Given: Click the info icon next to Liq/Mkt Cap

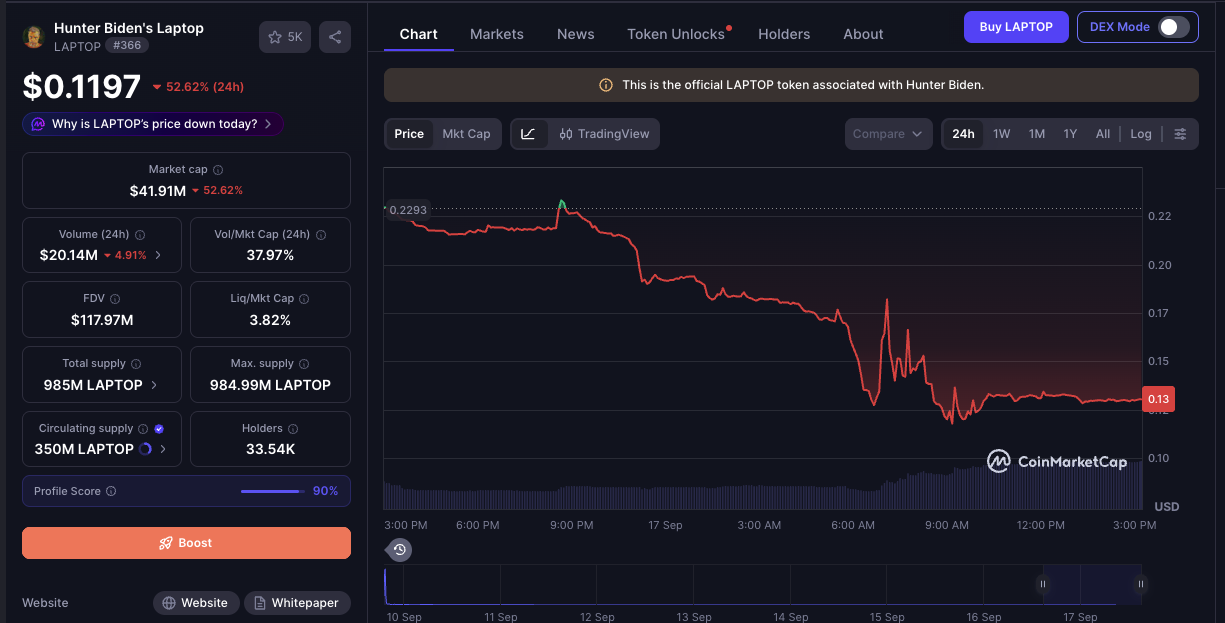Looking at the screenshot, I should click(304, 299).
